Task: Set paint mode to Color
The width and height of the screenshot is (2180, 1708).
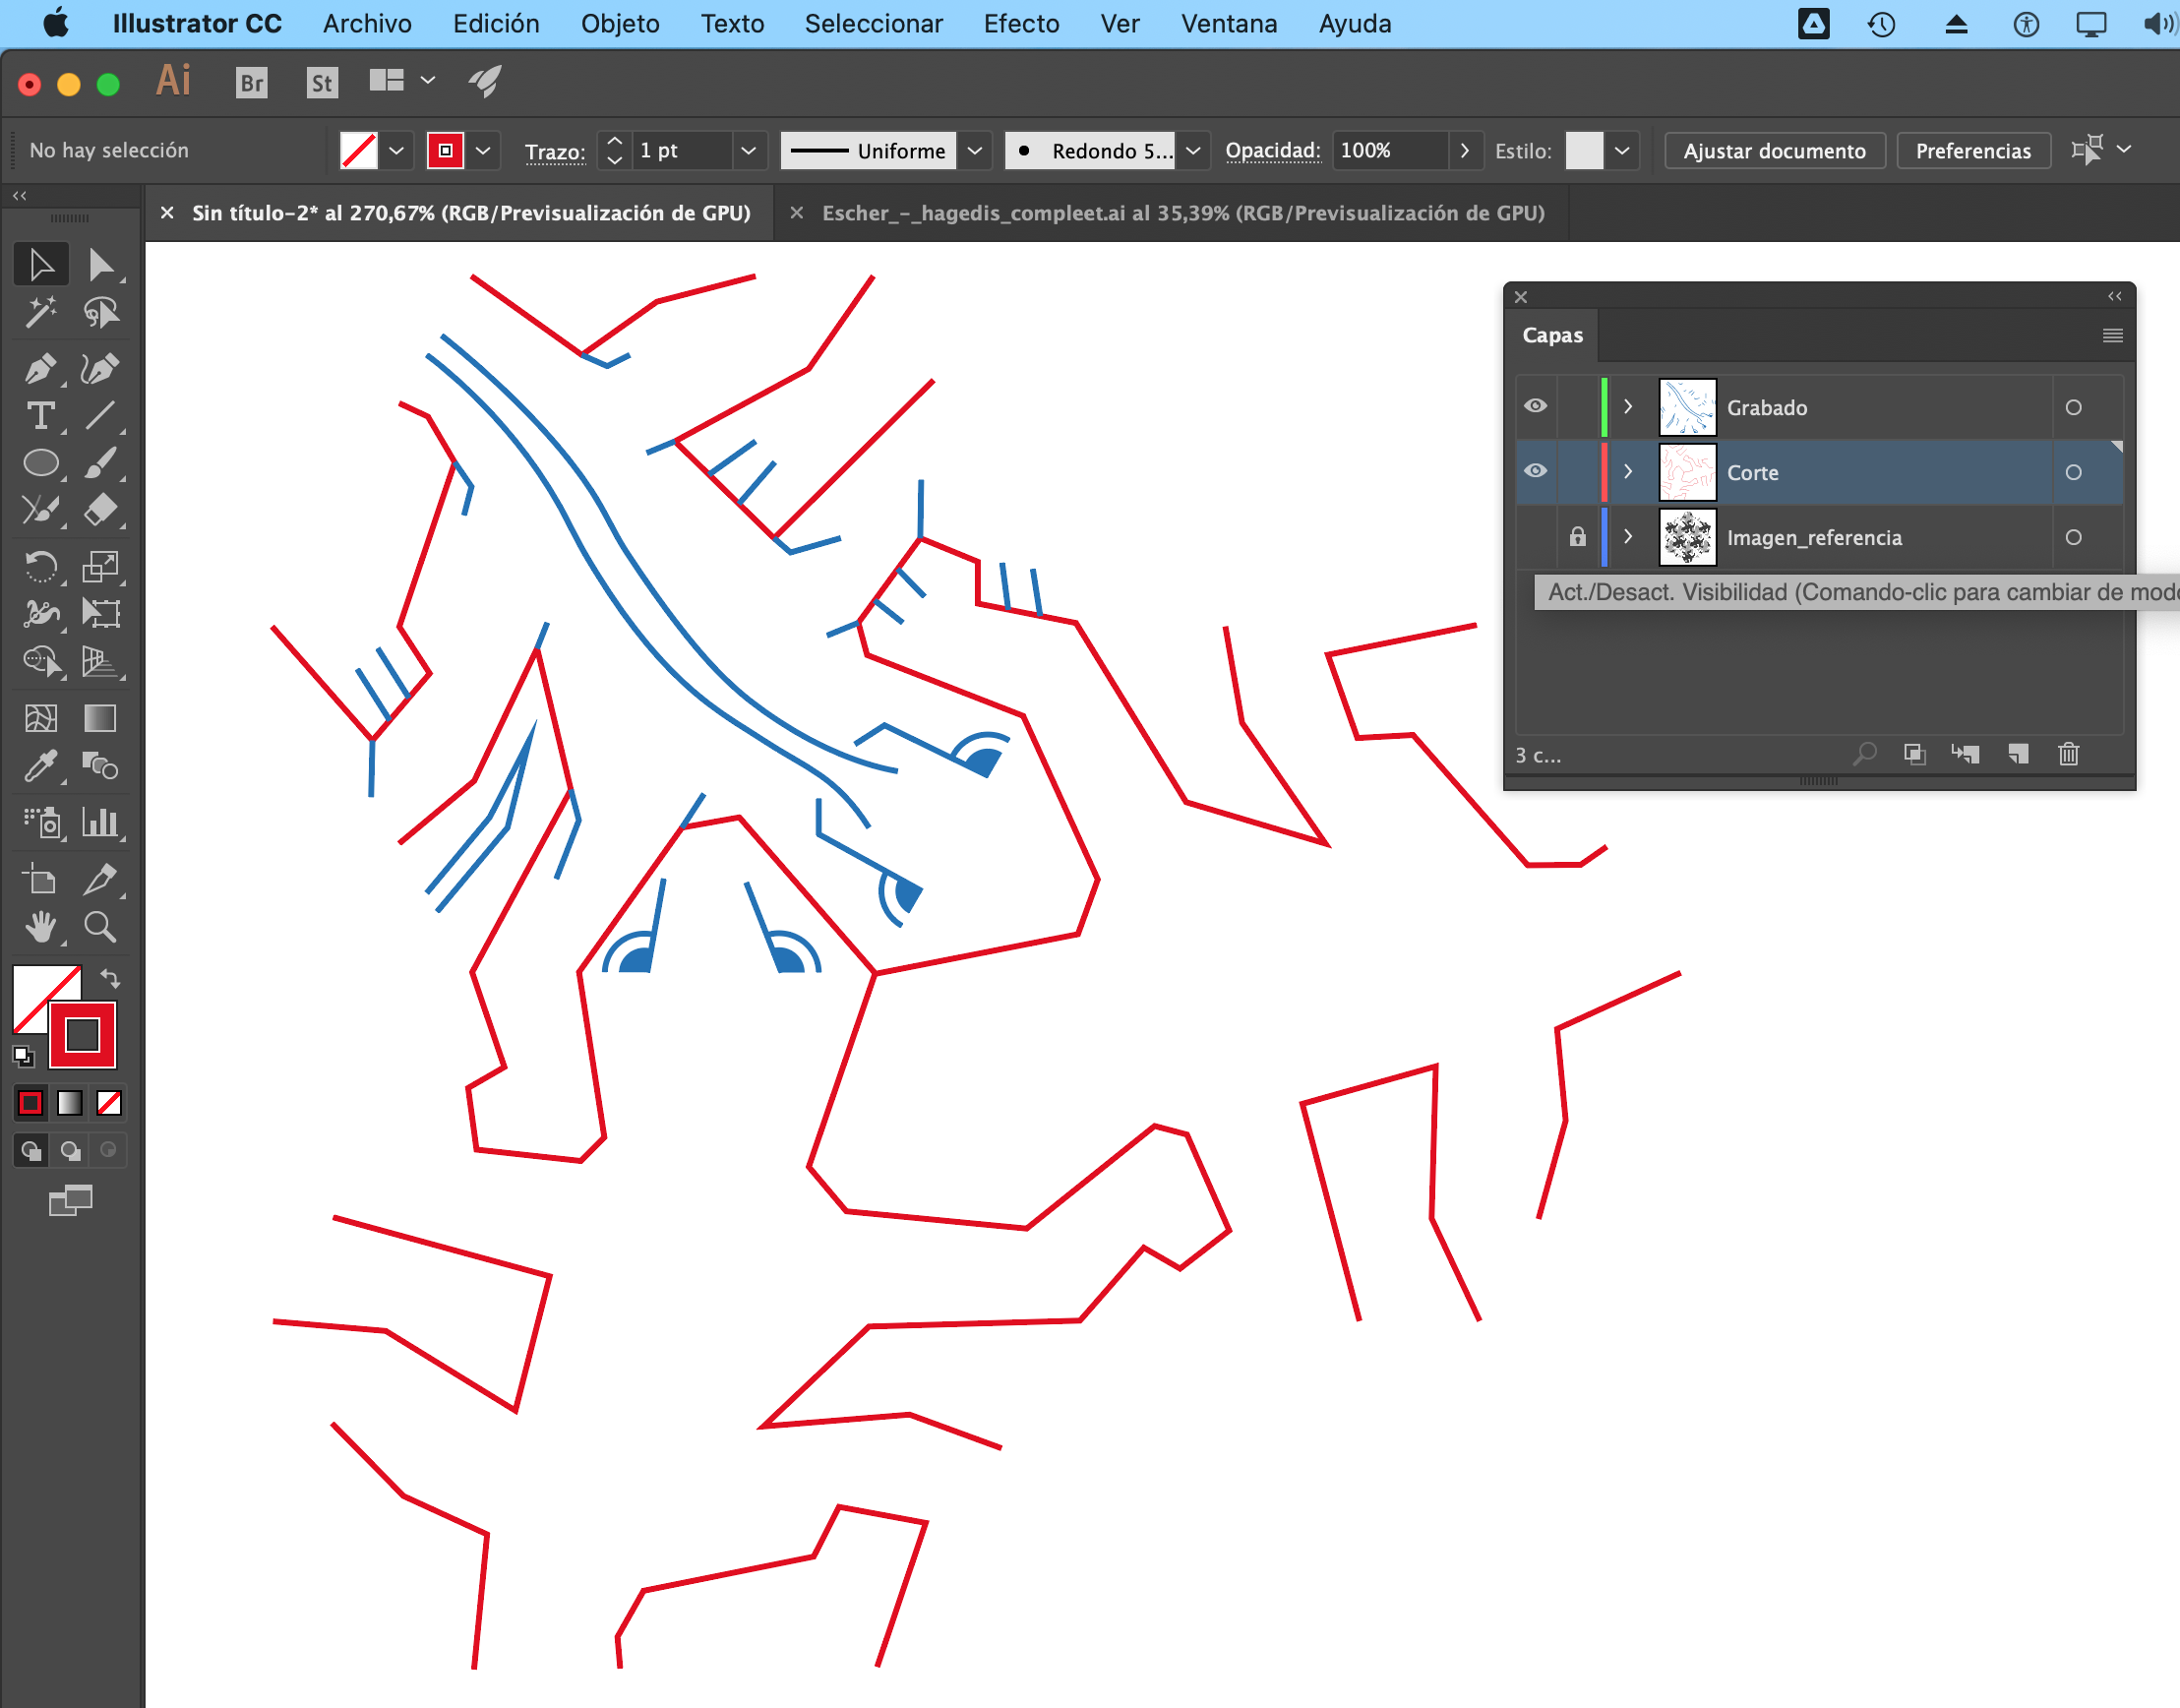Action: [31, 1102]
